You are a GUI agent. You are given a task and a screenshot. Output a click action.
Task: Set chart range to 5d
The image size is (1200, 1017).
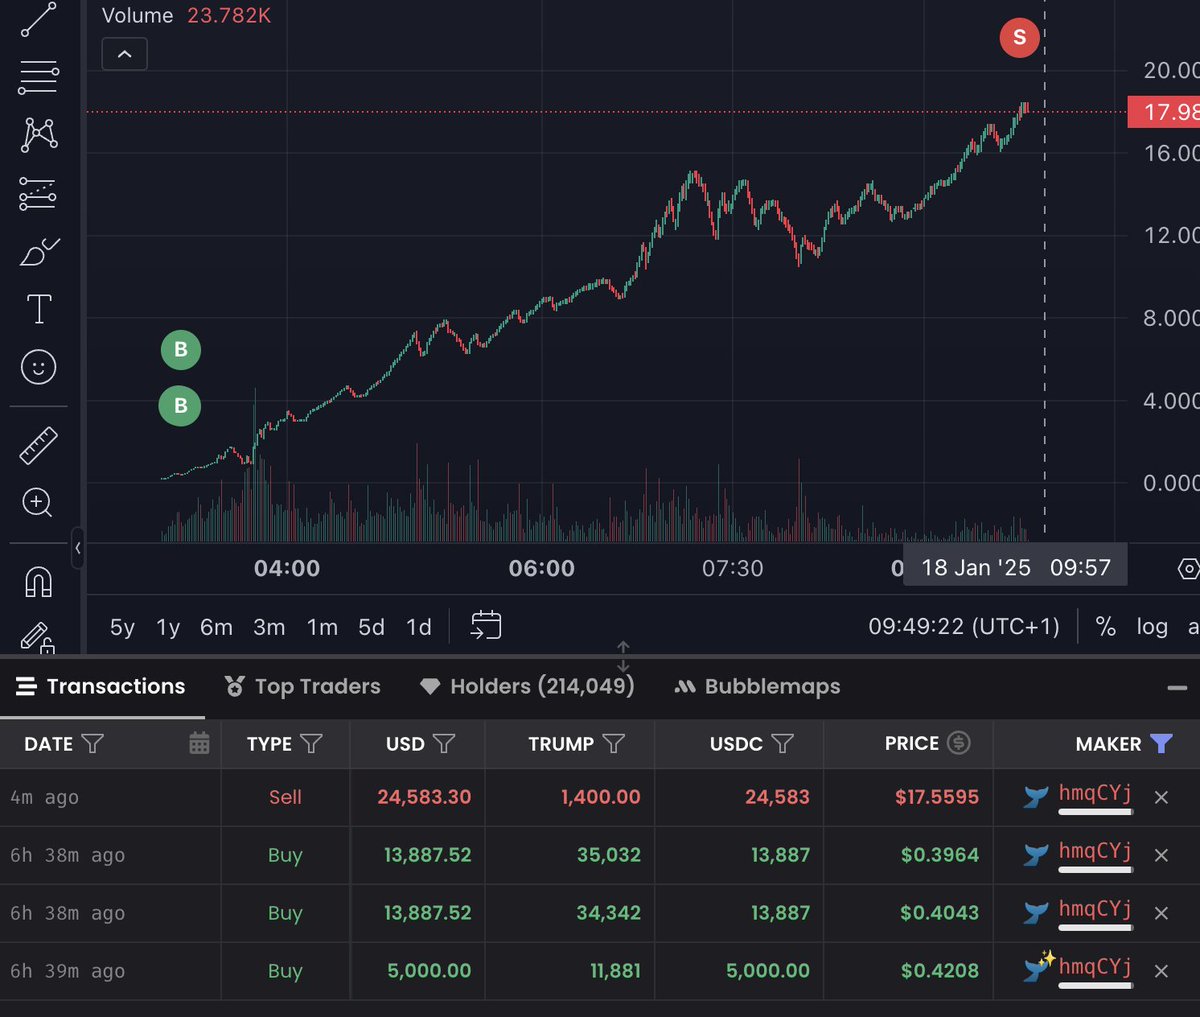[x=371, y=627]
